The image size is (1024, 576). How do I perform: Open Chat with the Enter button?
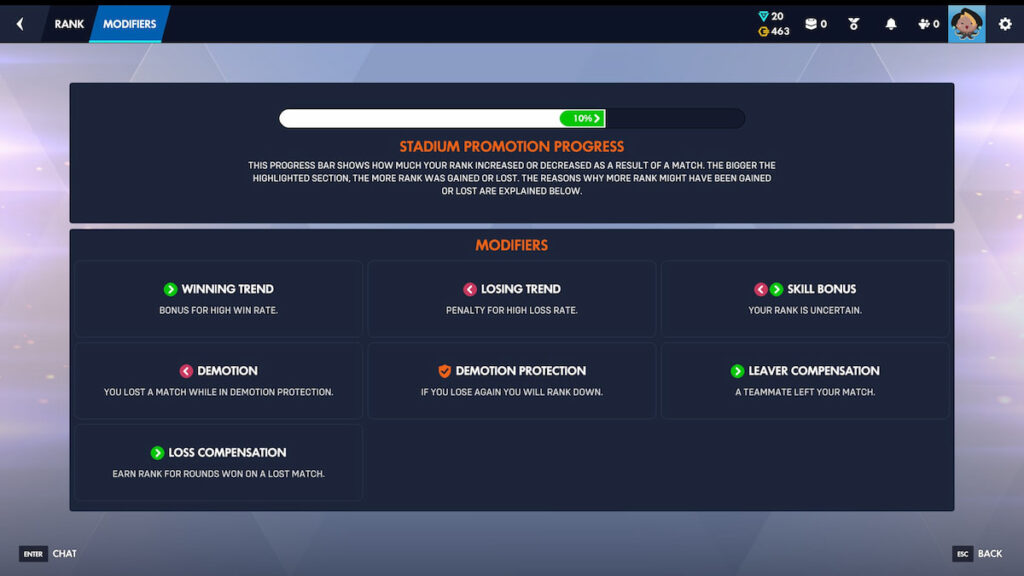tap(33, 553)
